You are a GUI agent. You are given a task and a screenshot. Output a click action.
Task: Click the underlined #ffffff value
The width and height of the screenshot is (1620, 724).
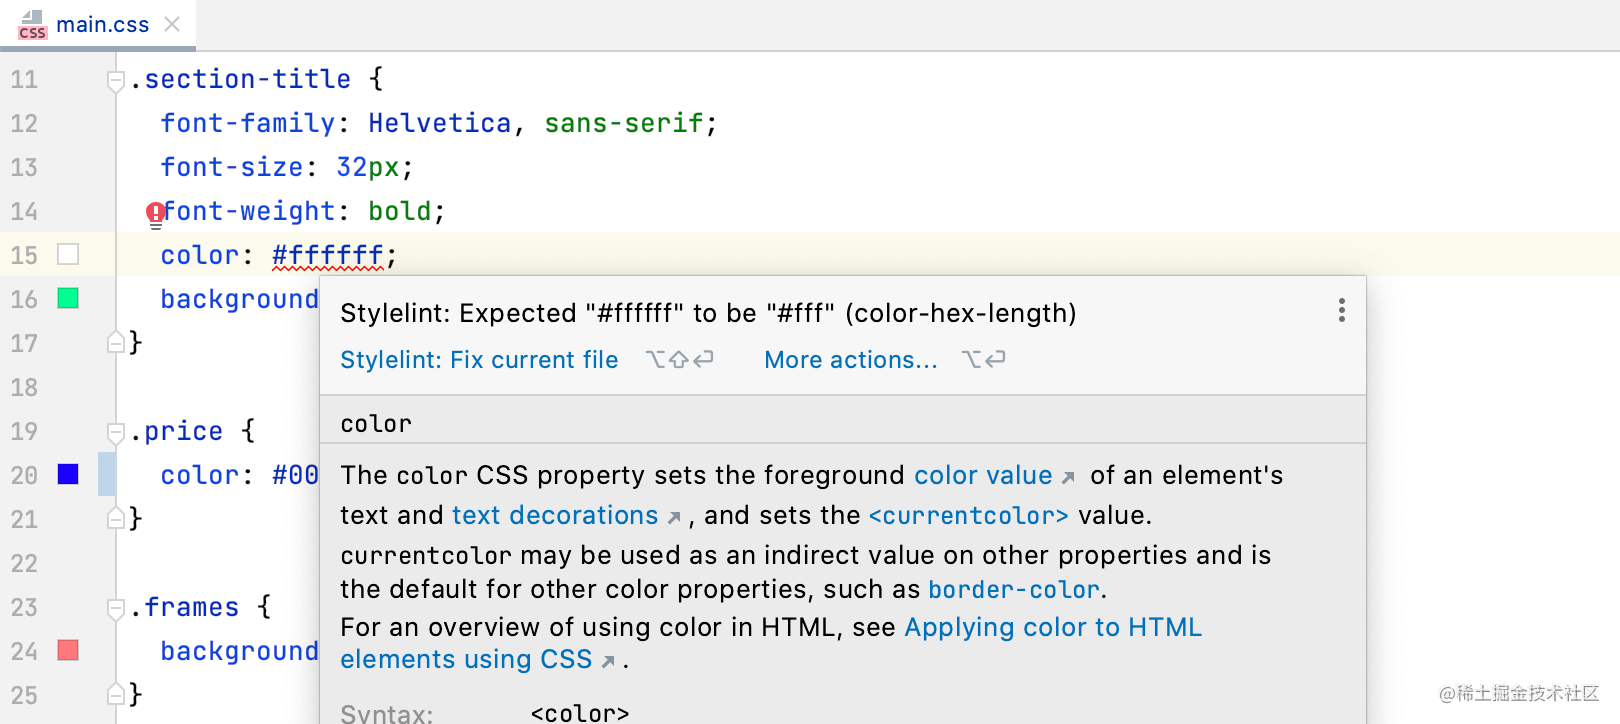tap(327, 256)
